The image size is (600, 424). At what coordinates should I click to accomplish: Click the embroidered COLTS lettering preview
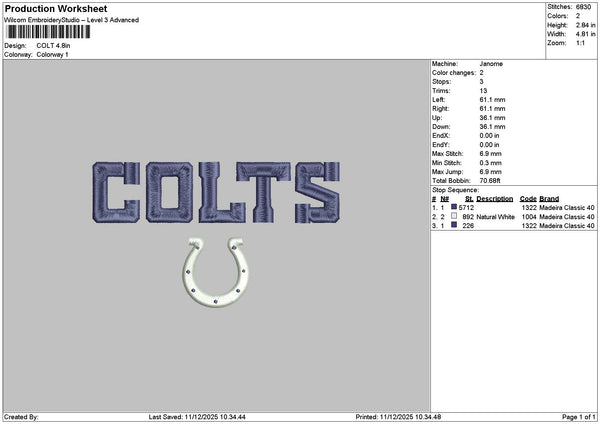[216, 192]
